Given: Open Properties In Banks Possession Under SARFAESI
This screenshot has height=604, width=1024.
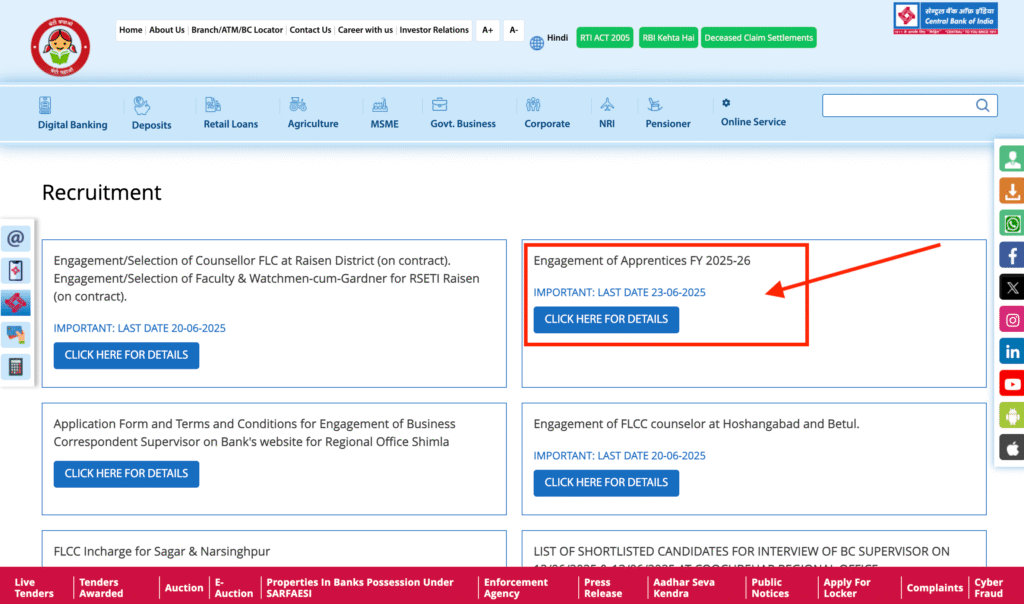Looking at the screenshot, I should point(360,588).
